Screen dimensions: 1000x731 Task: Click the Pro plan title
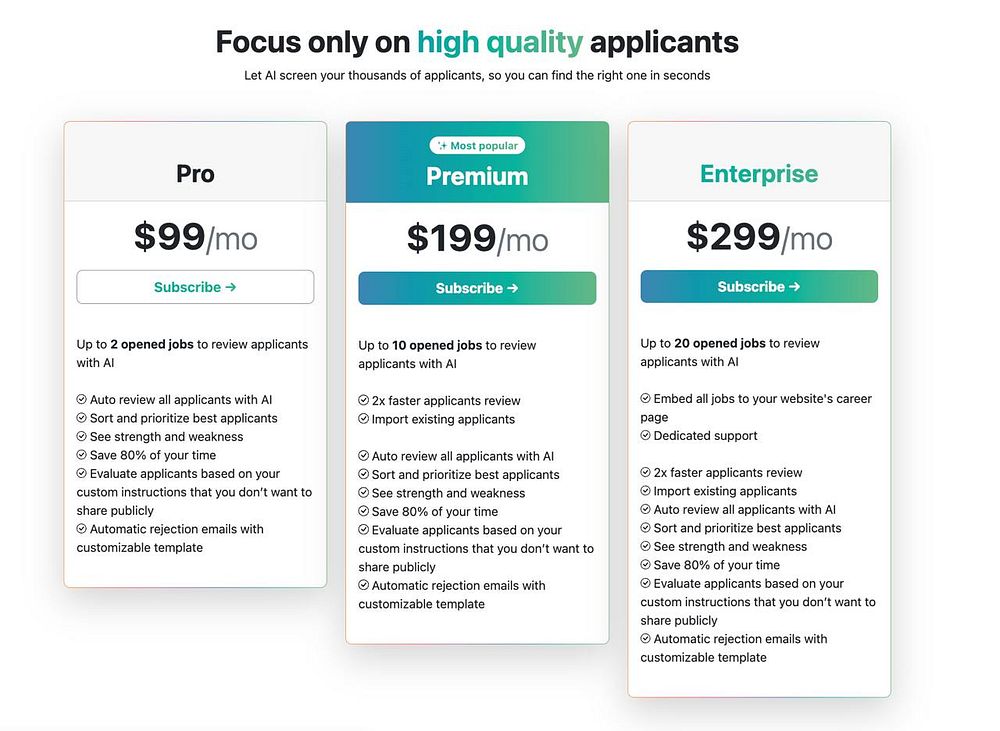tap(195, 174)
